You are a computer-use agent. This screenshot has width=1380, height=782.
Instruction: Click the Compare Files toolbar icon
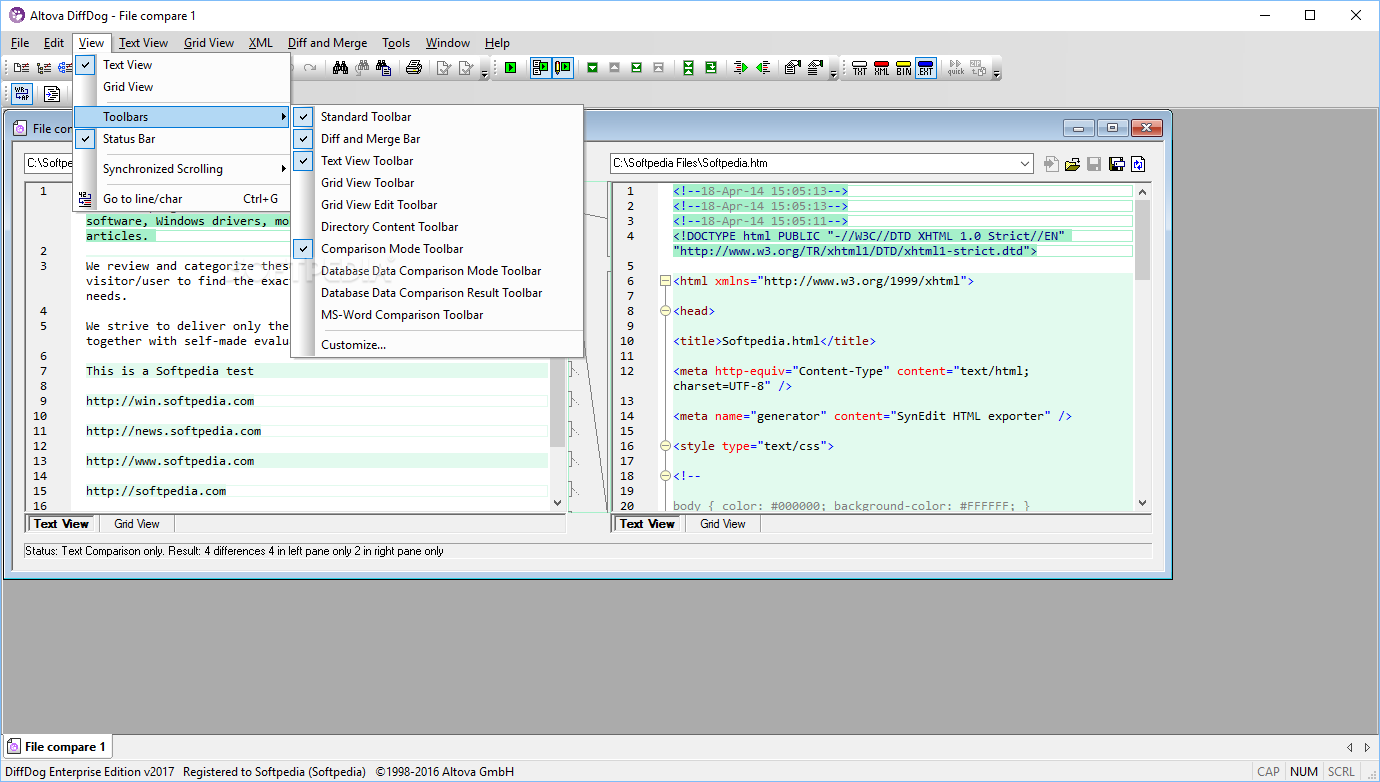pyautogui.click(x=22, y=68)
